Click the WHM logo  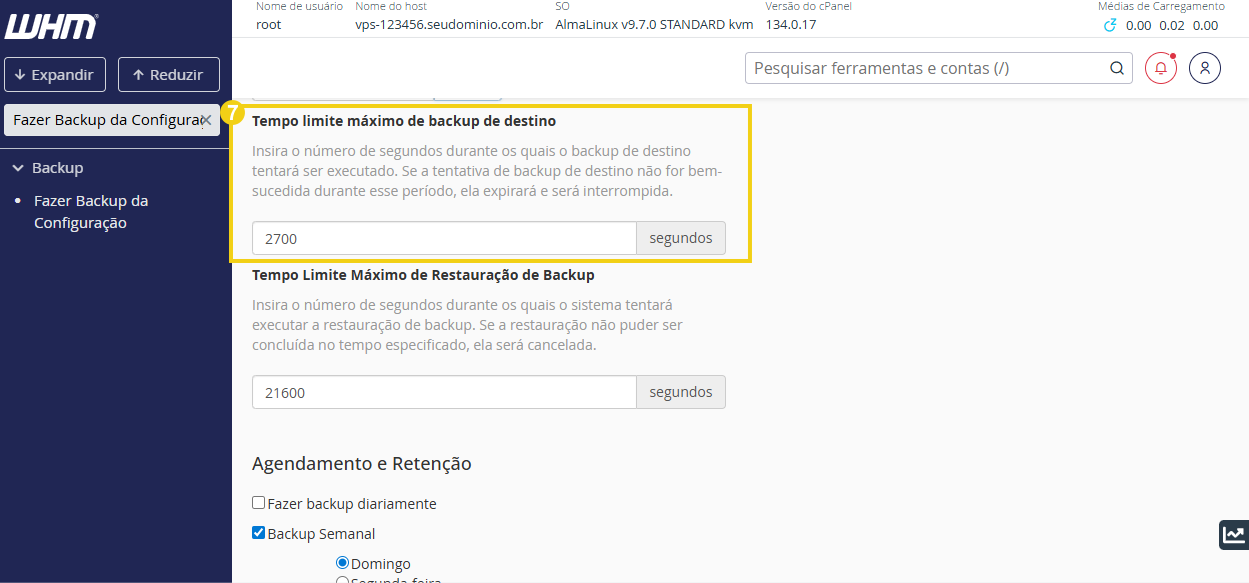point(50,27)
